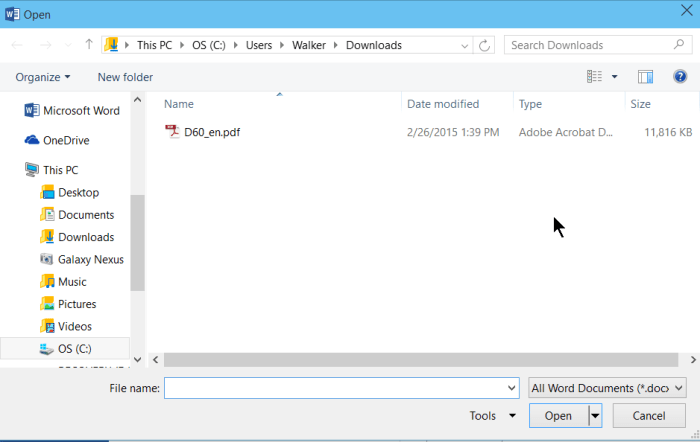Click the Open button
Screen dimensions: 700x442
(558, 416)
